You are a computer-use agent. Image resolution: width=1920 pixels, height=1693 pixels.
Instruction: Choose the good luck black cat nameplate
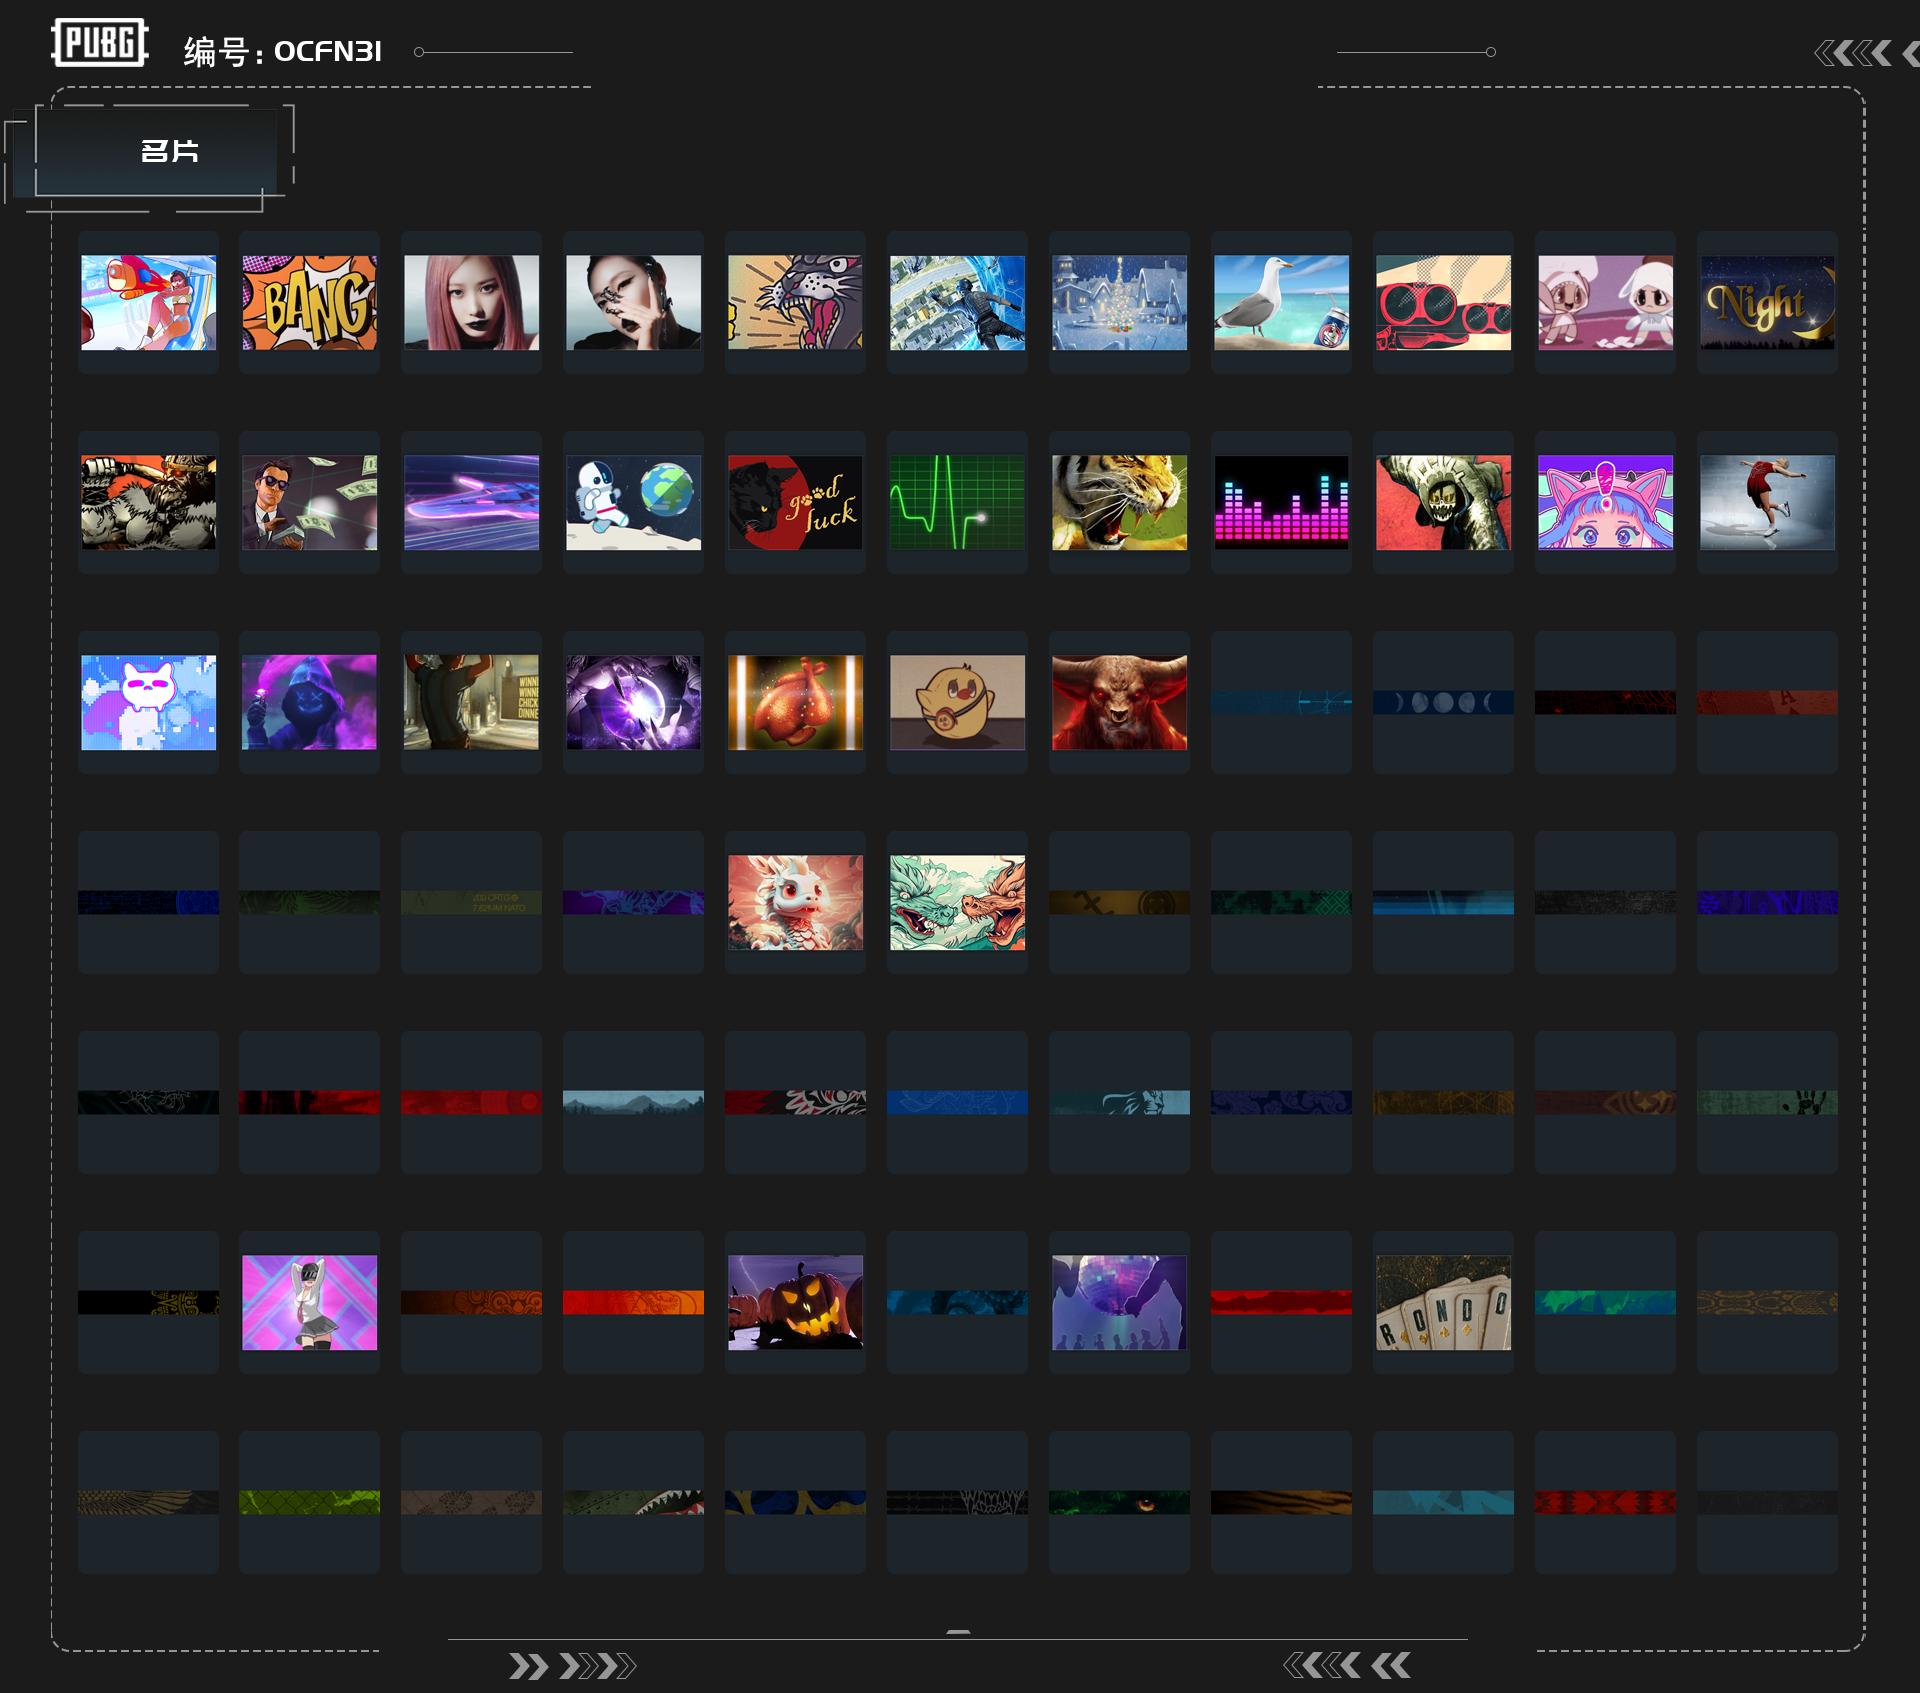(x=796, y=502)
